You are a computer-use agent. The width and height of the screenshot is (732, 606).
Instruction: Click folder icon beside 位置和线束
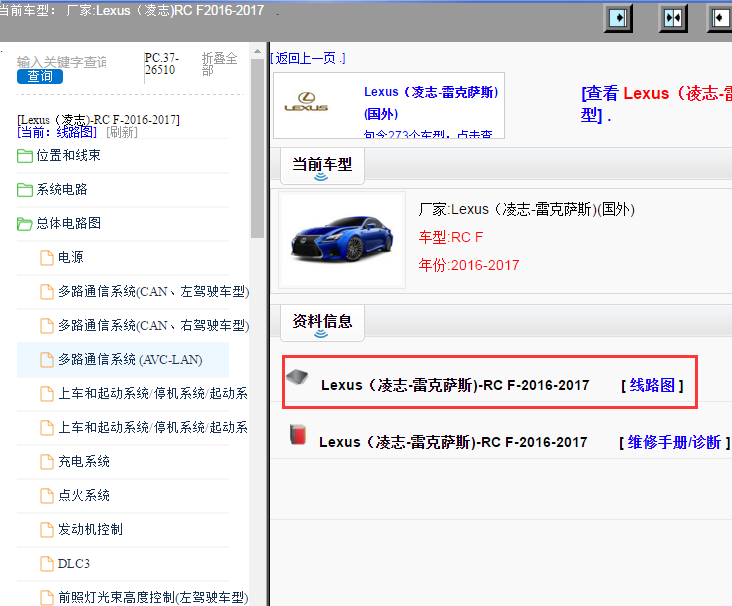[25, 156]
